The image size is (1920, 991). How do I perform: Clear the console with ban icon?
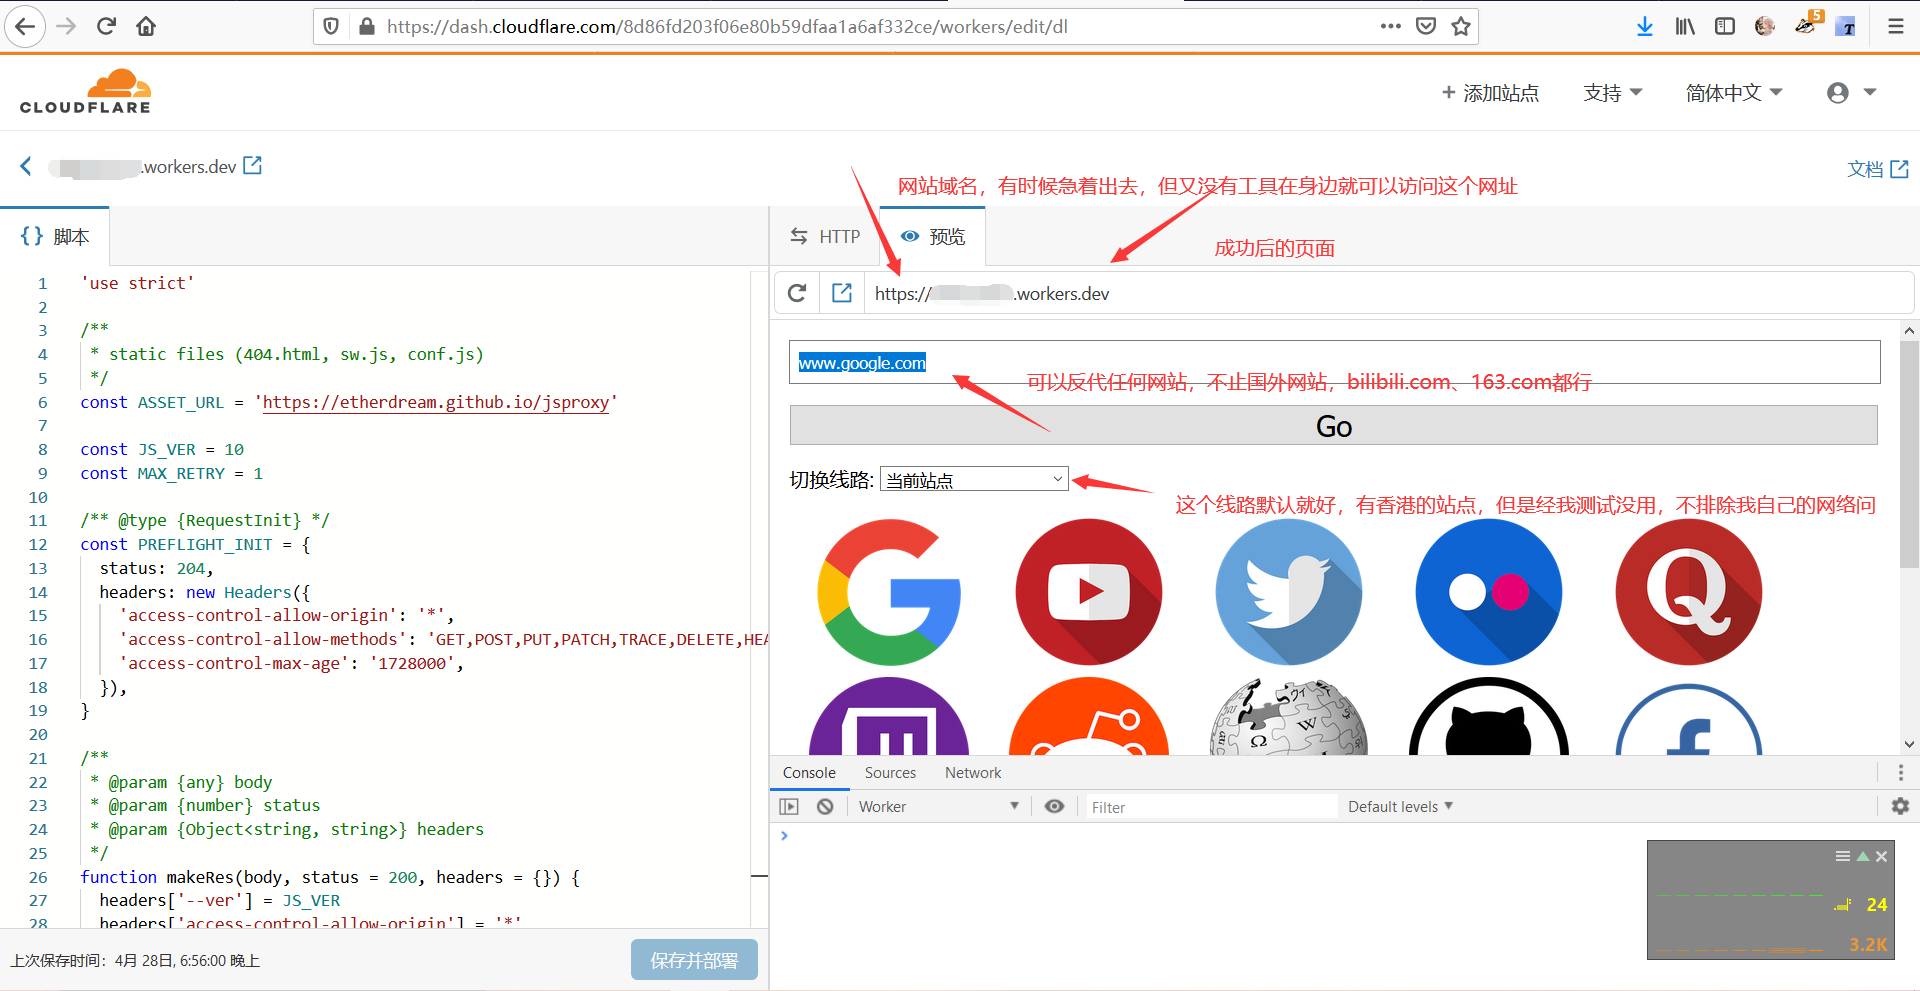[x=825, y=806]
